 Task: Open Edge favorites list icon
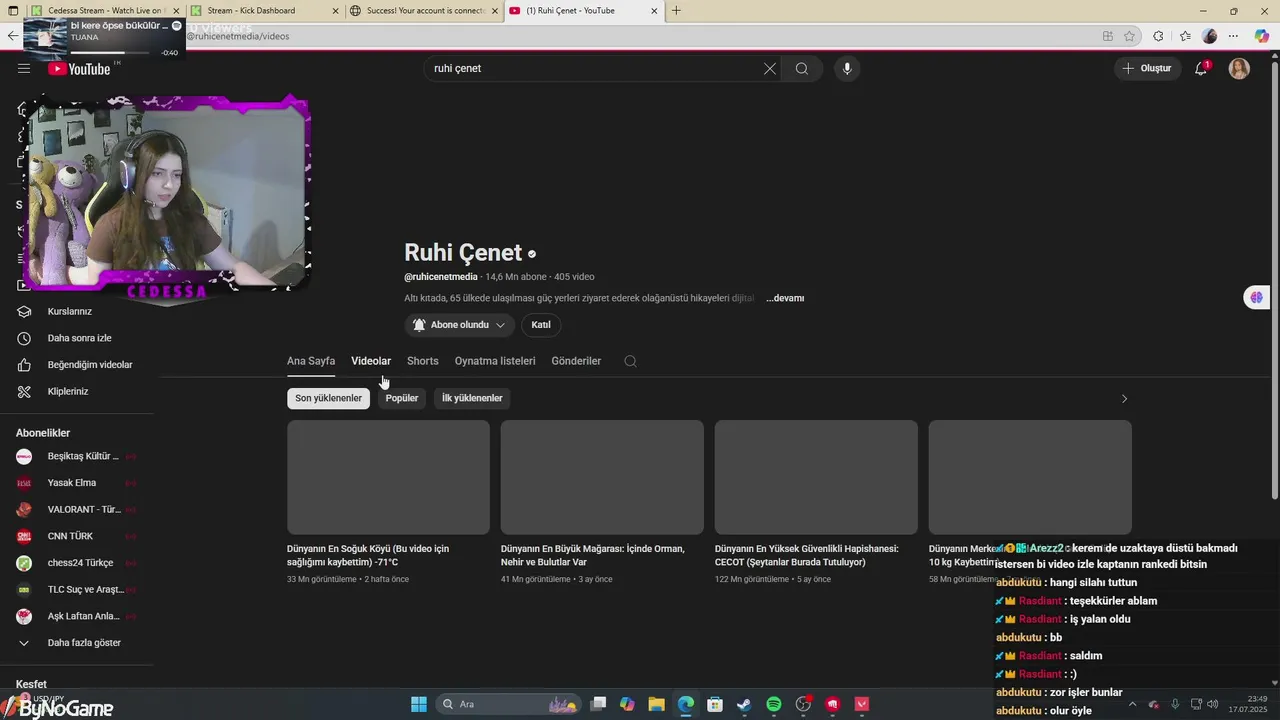1184,36
